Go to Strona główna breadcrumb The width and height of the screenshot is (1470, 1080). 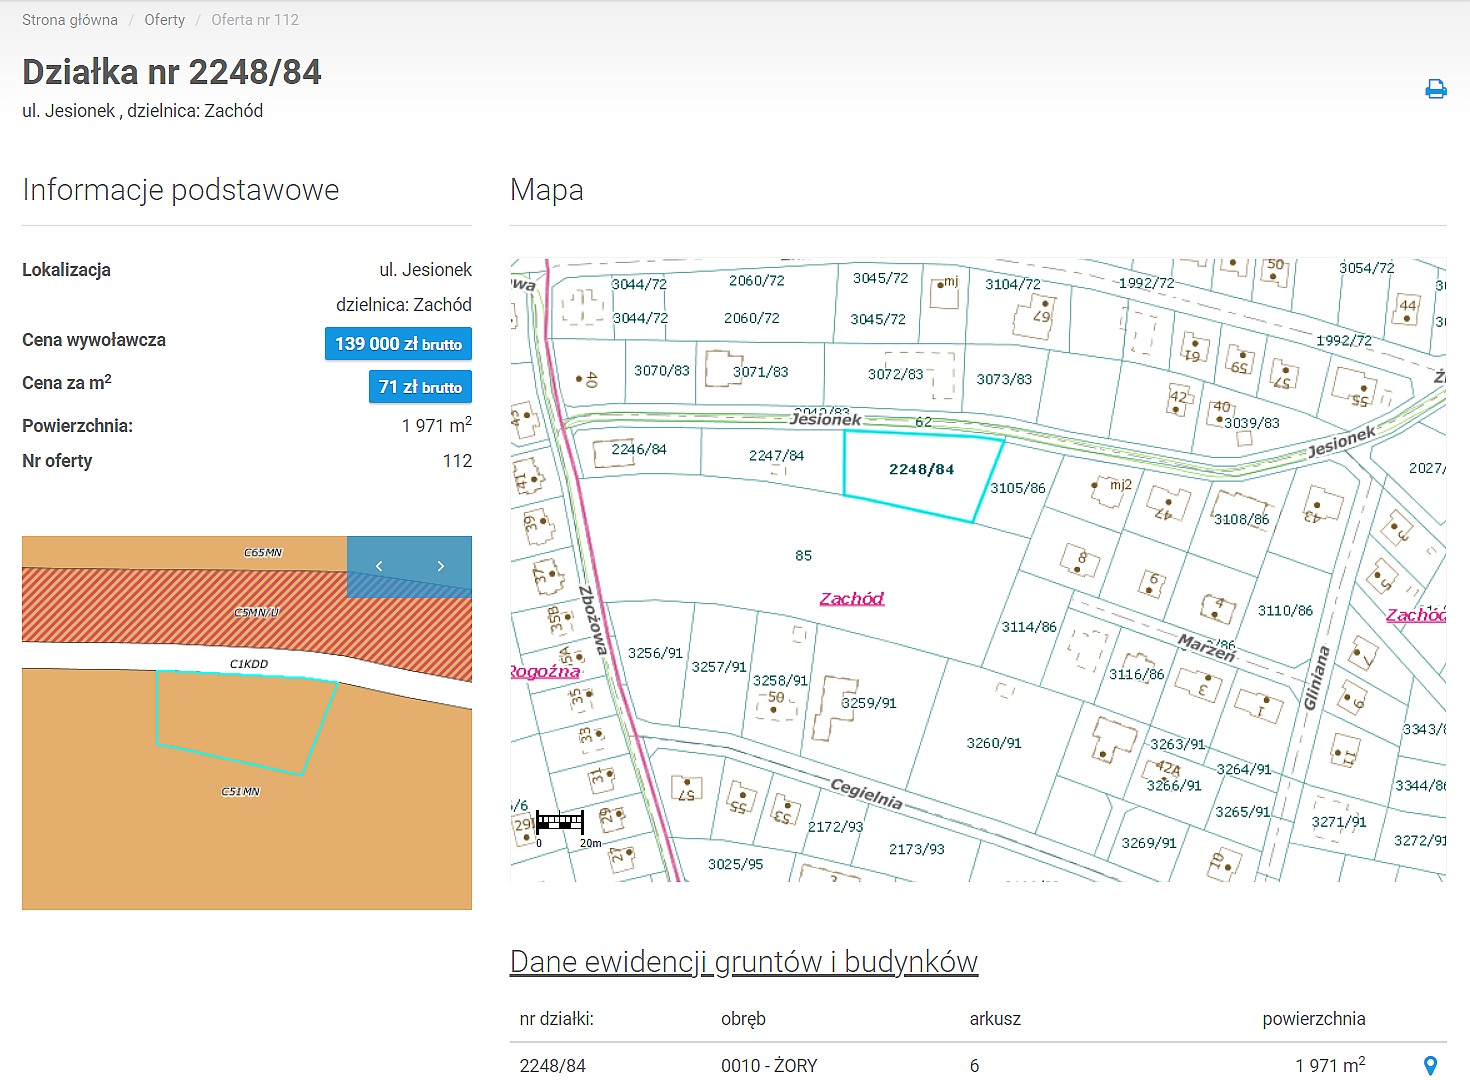[x=70, y=20]
